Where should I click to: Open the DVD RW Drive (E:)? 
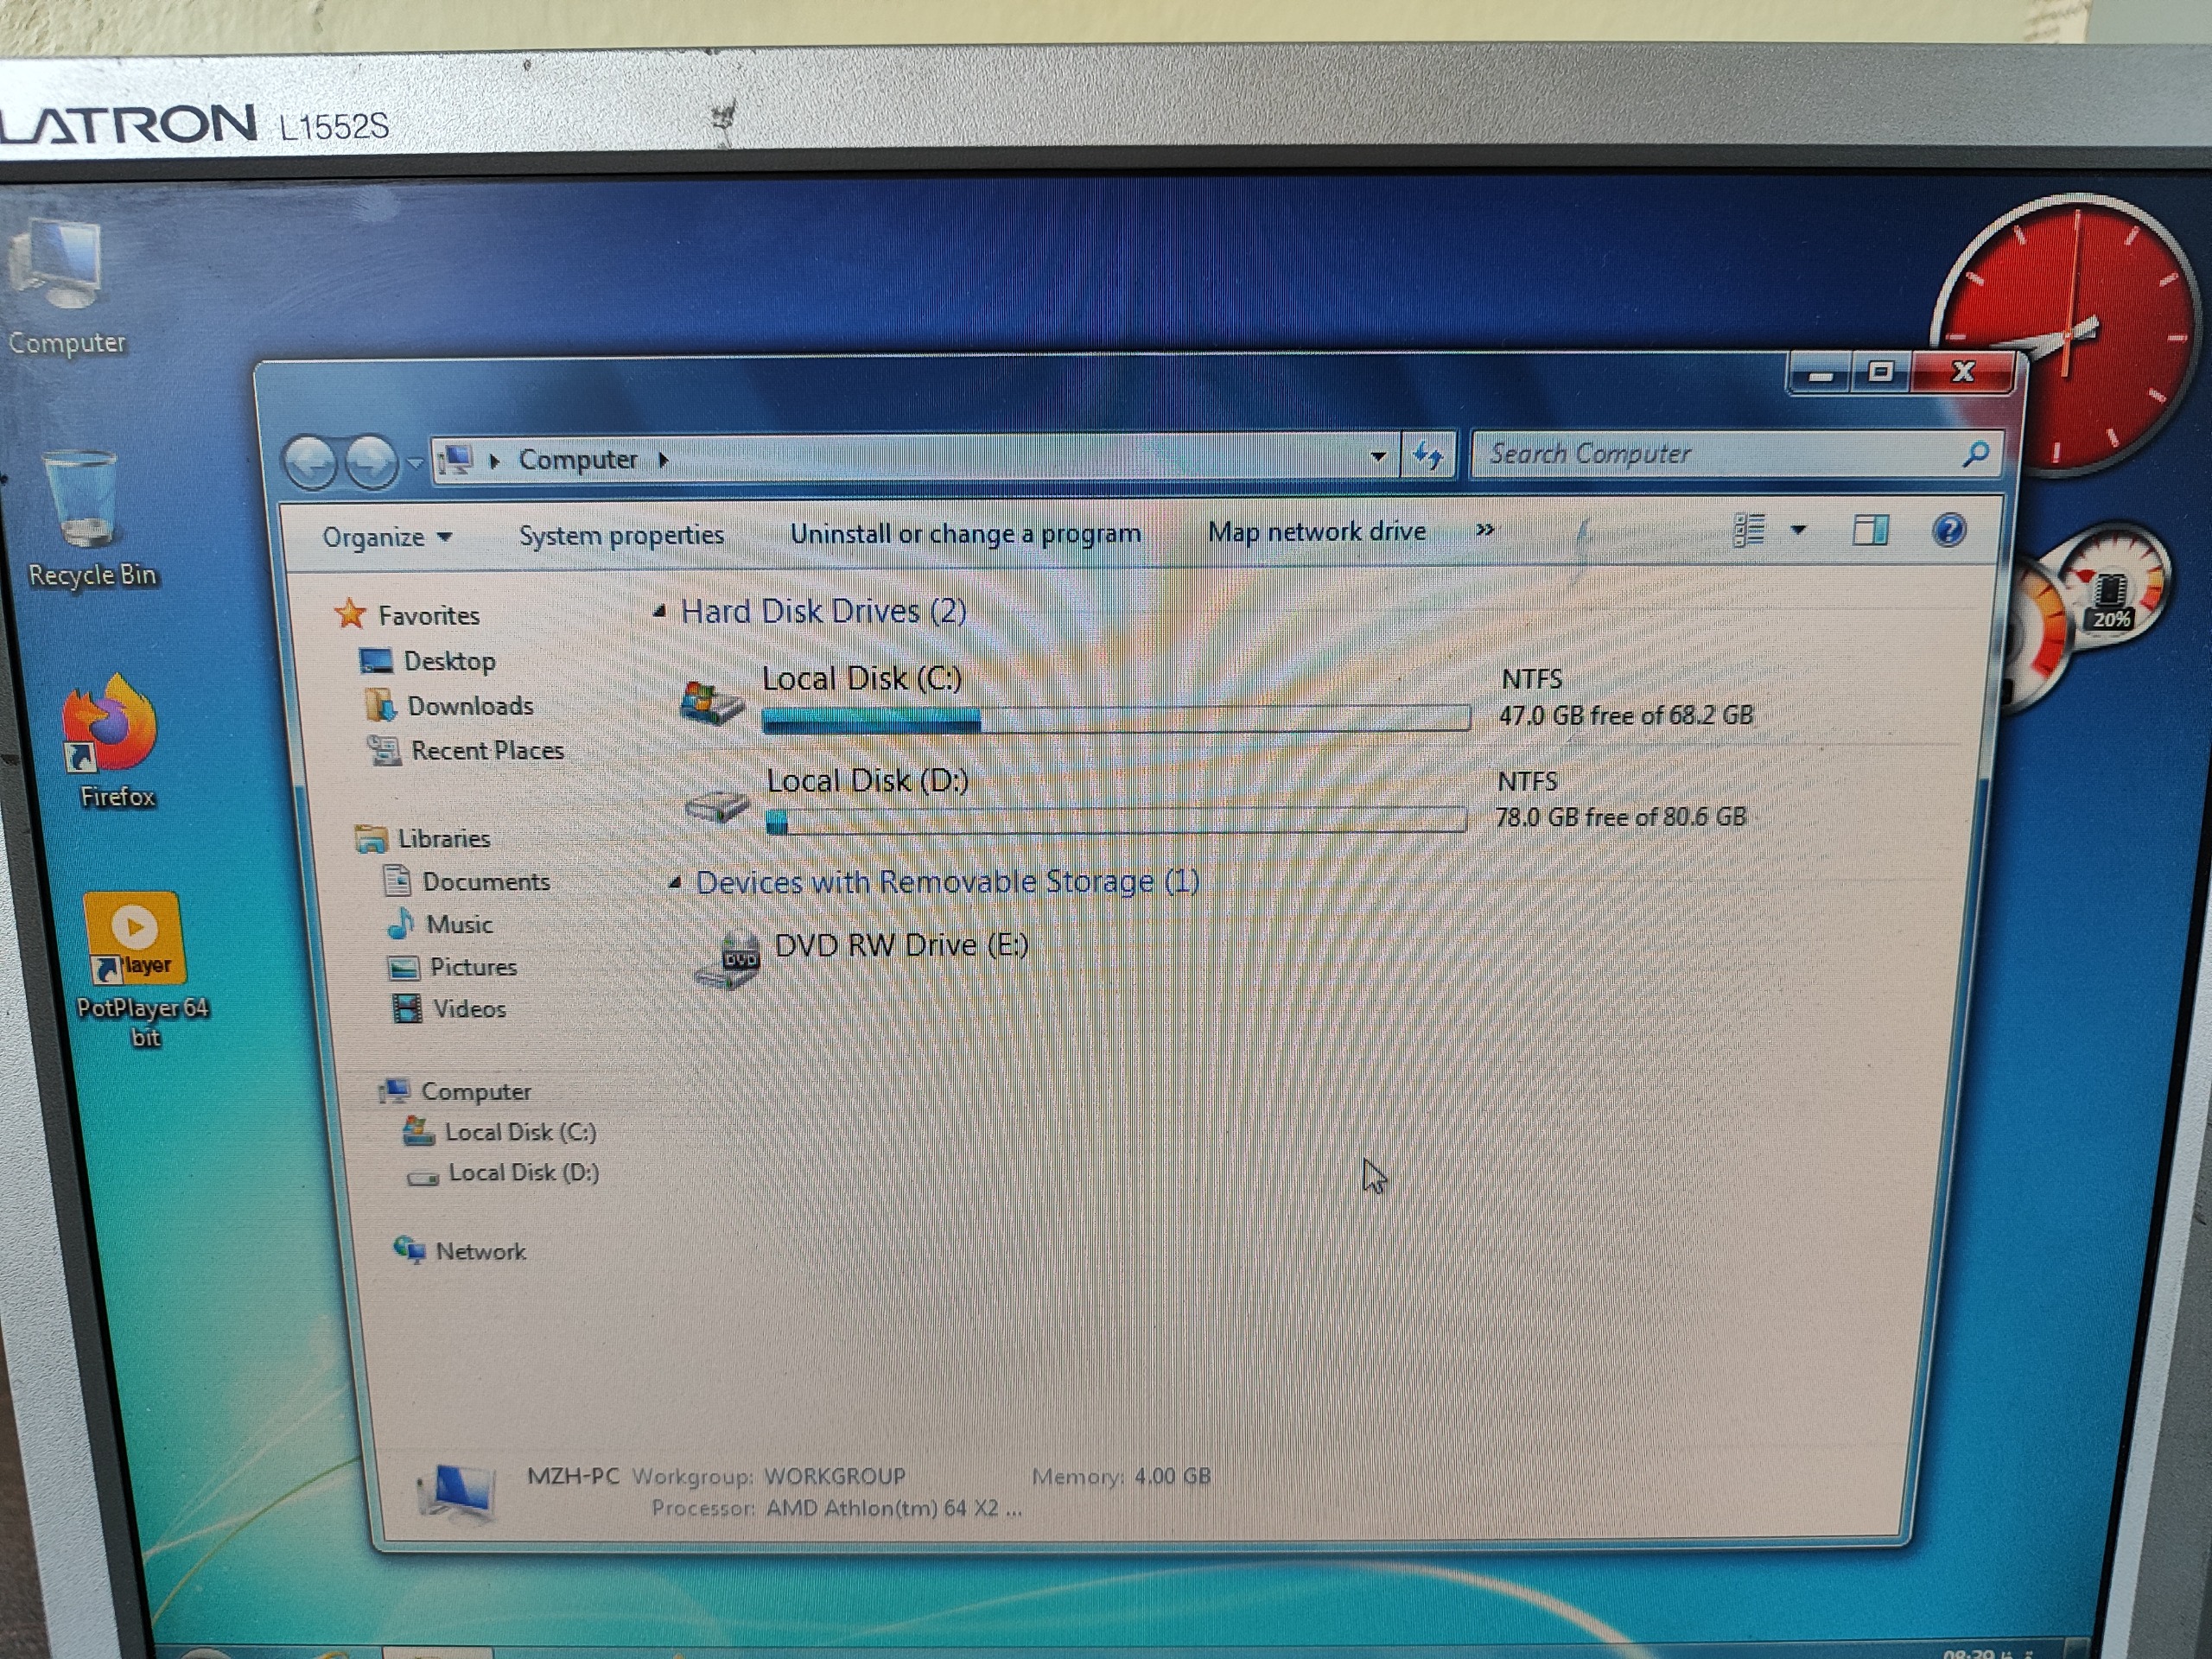(900, 946)
